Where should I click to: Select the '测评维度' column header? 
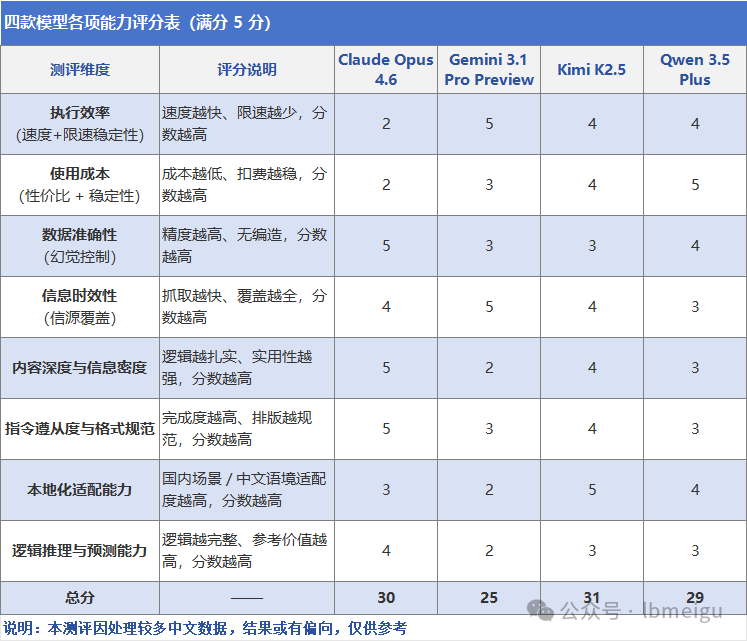[x=80, y=70]
